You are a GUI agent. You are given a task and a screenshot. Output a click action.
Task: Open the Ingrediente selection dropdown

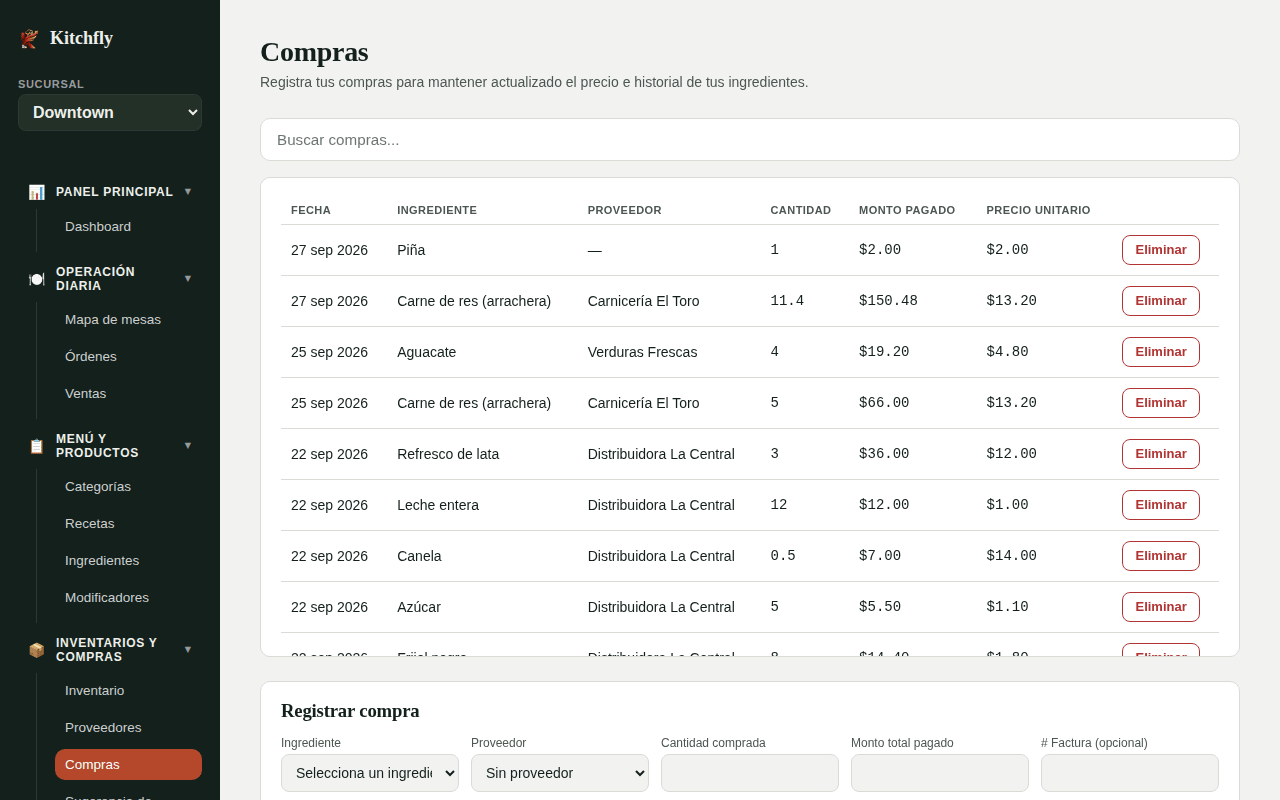pyautogui.click(x=370, y=773)
